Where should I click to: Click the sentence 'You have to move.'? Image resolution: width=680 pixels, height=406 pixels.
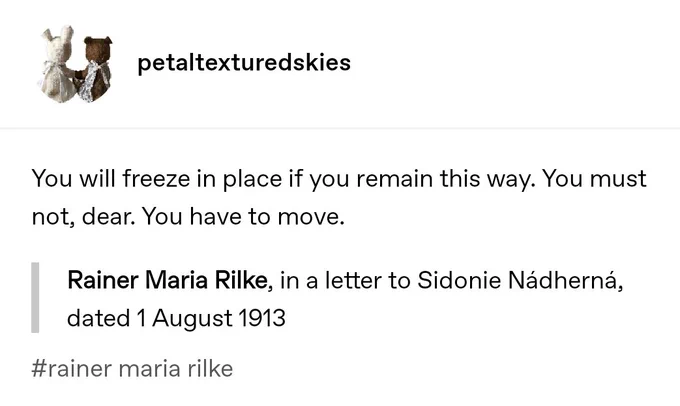243,216
